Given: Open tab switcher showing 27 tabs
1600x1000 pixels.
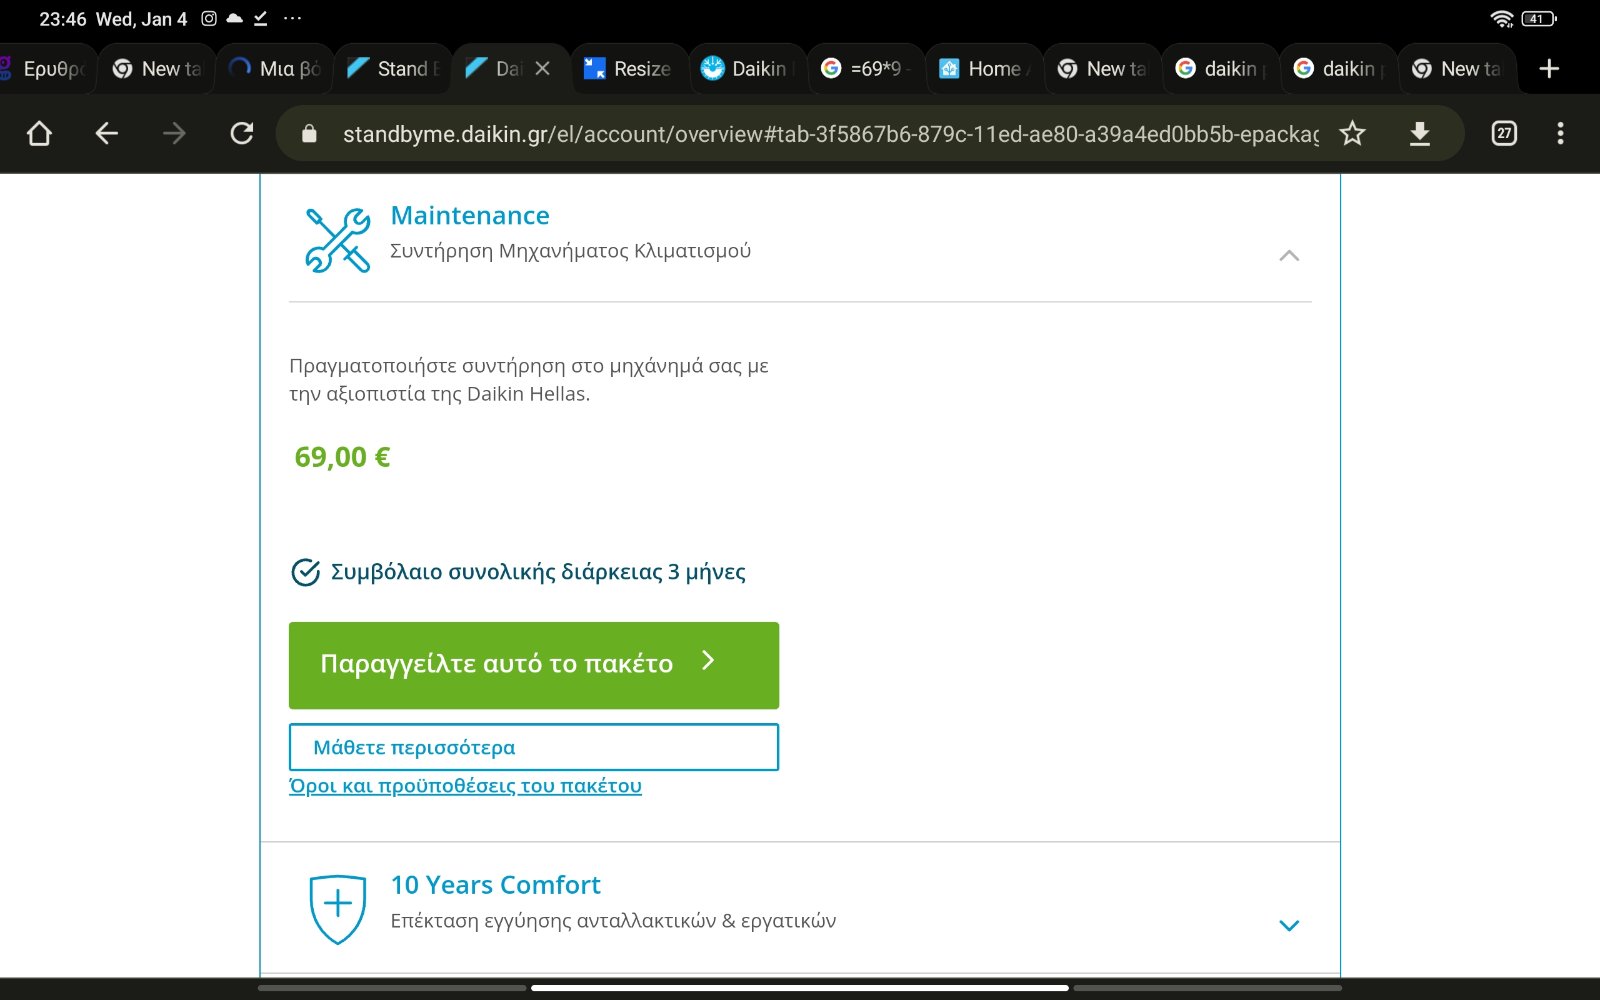Looking at the screenshot, I should (x=1504, y=133).
